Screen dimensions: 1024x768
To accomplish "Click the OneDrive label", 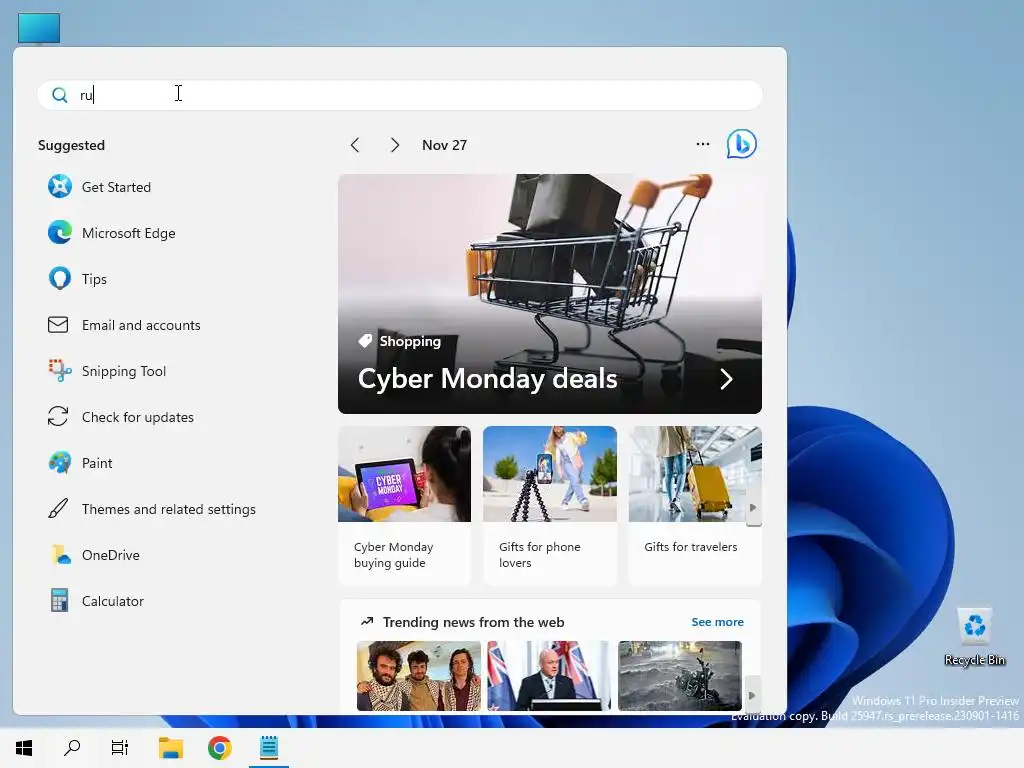I will pyautogui.click(x=110, y=555).
